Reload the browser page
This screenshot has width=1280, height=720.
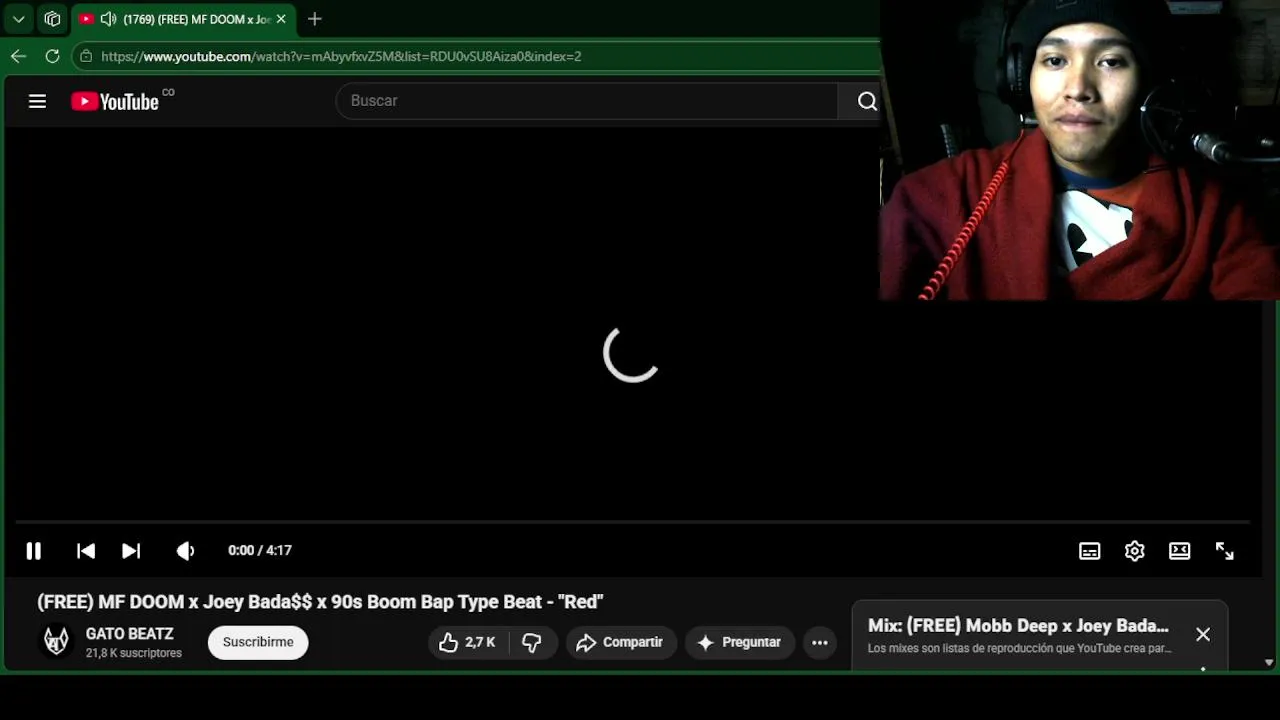pyautogui.click(x=52, y=56)
